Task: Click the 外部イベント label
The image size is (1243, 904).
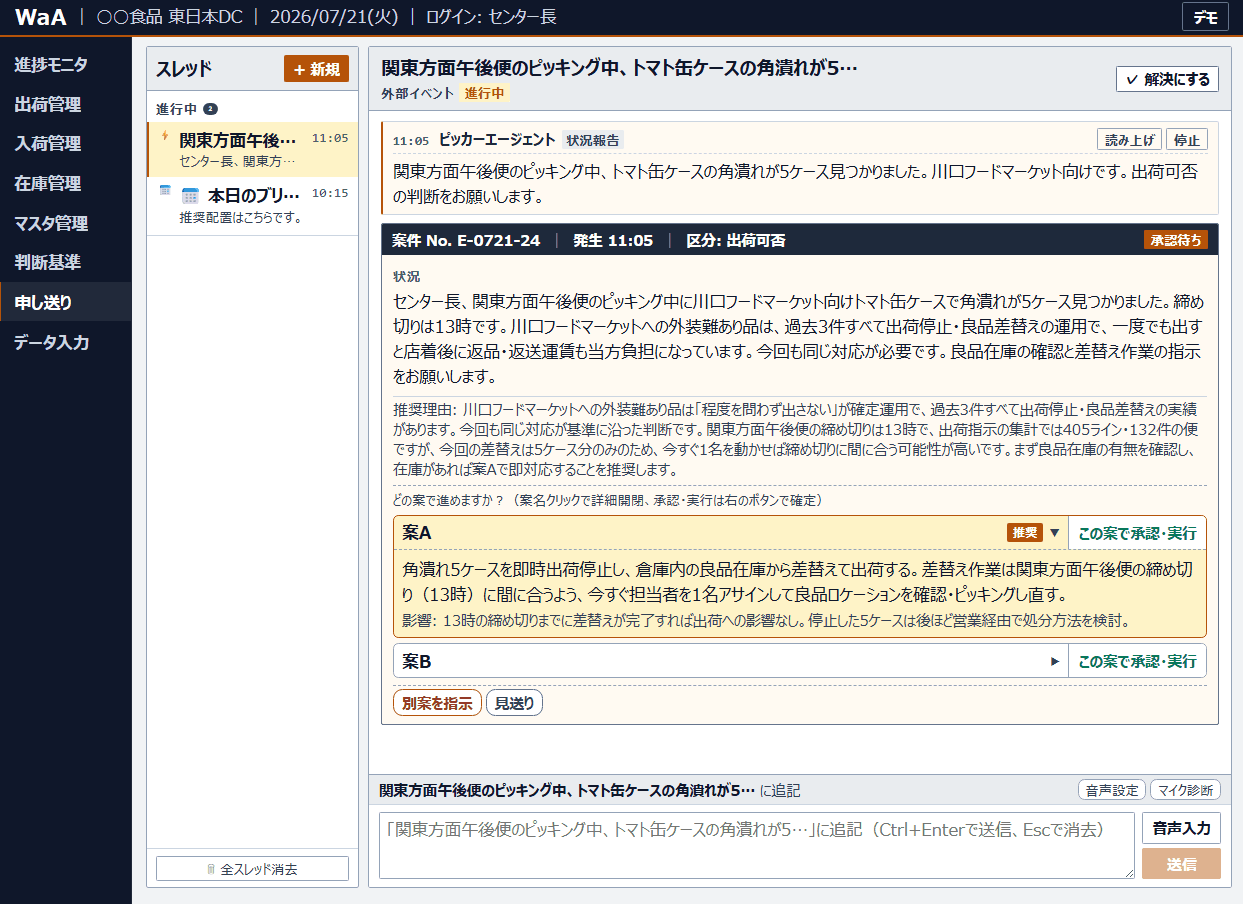Action: (x=418, y=93)
